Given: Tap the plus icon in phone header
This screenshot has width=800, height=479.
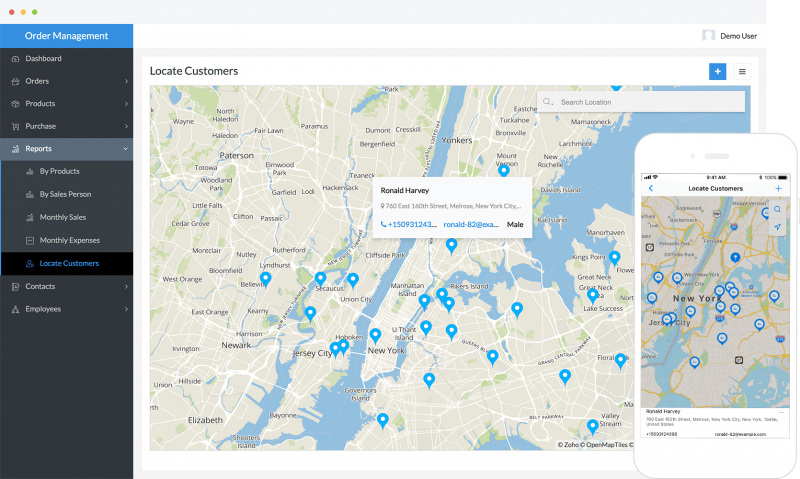Looking at the screenshot, I should pyautogui.click(x=778, y=188).
